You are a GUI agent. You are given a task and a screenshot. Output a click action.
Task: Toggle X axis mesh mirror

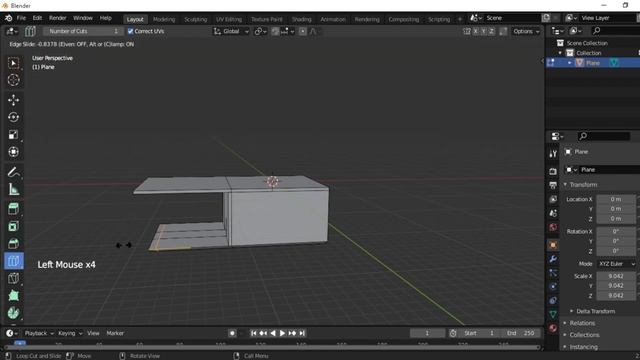[x=476, y=31]
